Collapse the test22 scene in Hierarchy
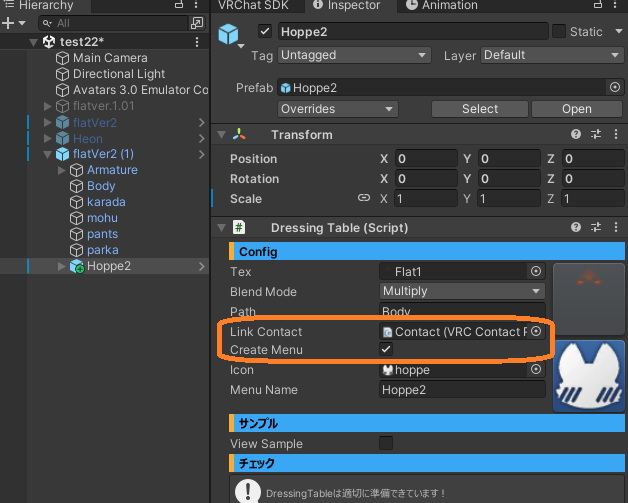Screen dimensions: 628x503 (x=34, y=42)
